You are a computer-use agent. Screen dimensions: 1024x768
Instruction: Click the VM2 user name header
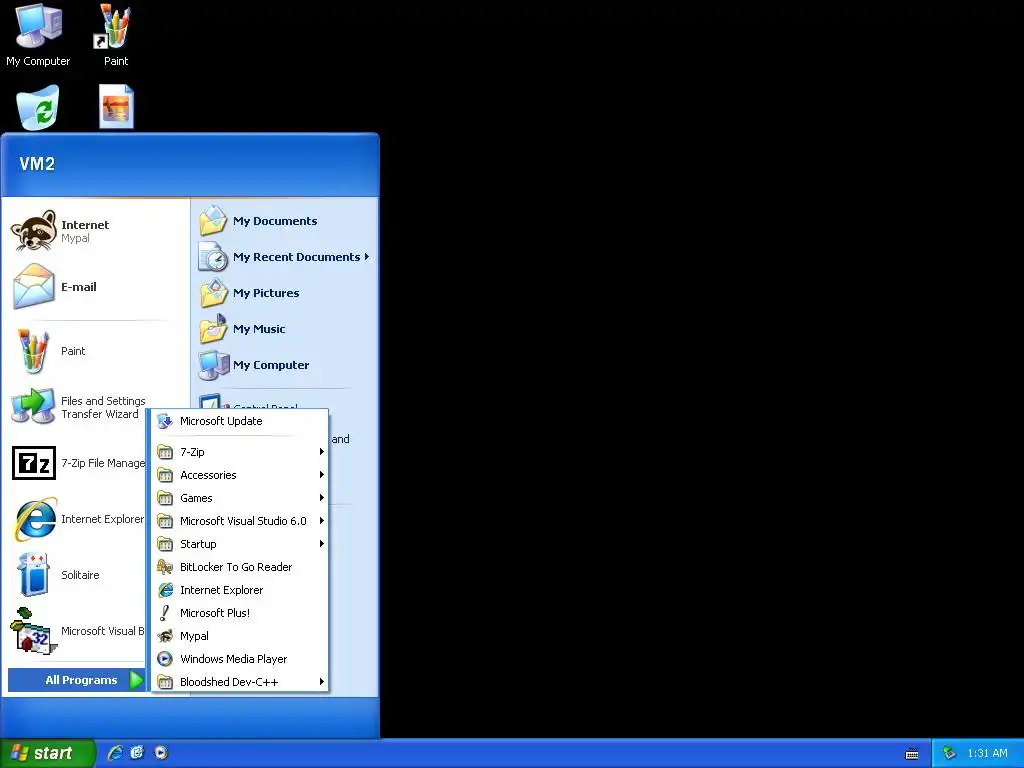[37, 164]
